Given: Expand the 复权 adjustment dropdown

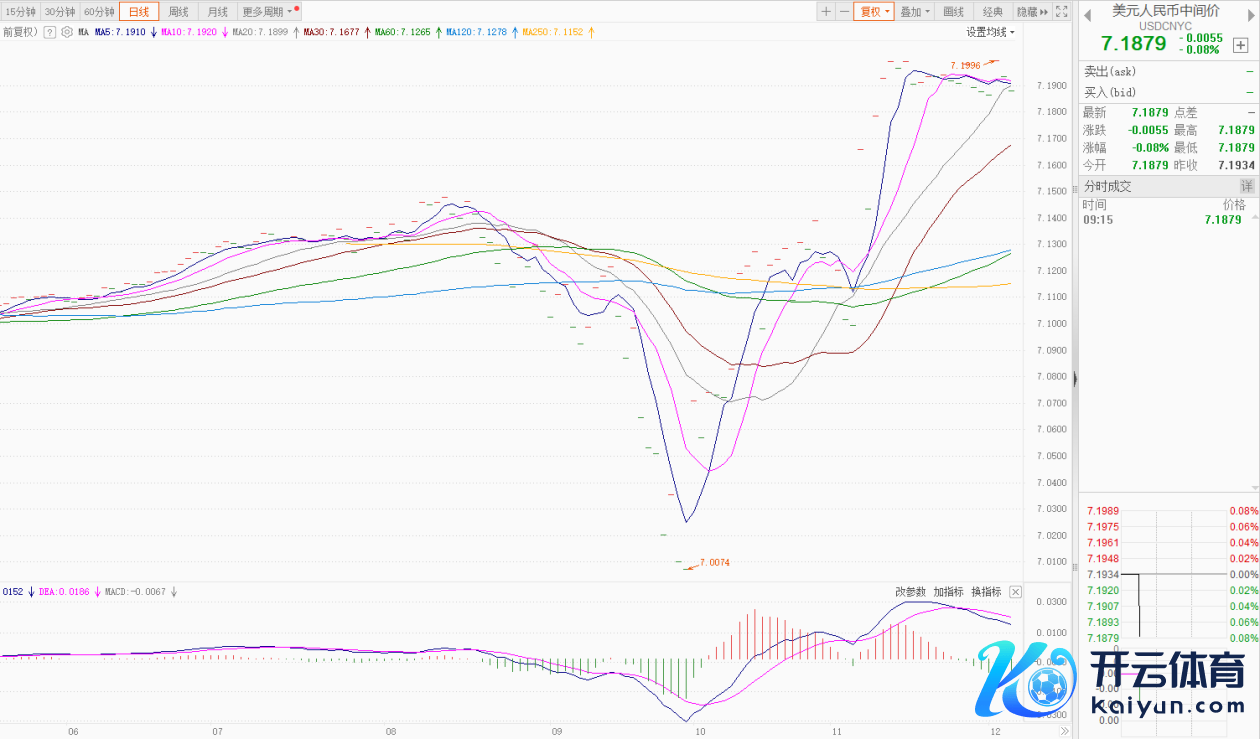Looking at the screenshot, I should coord(875,12).
